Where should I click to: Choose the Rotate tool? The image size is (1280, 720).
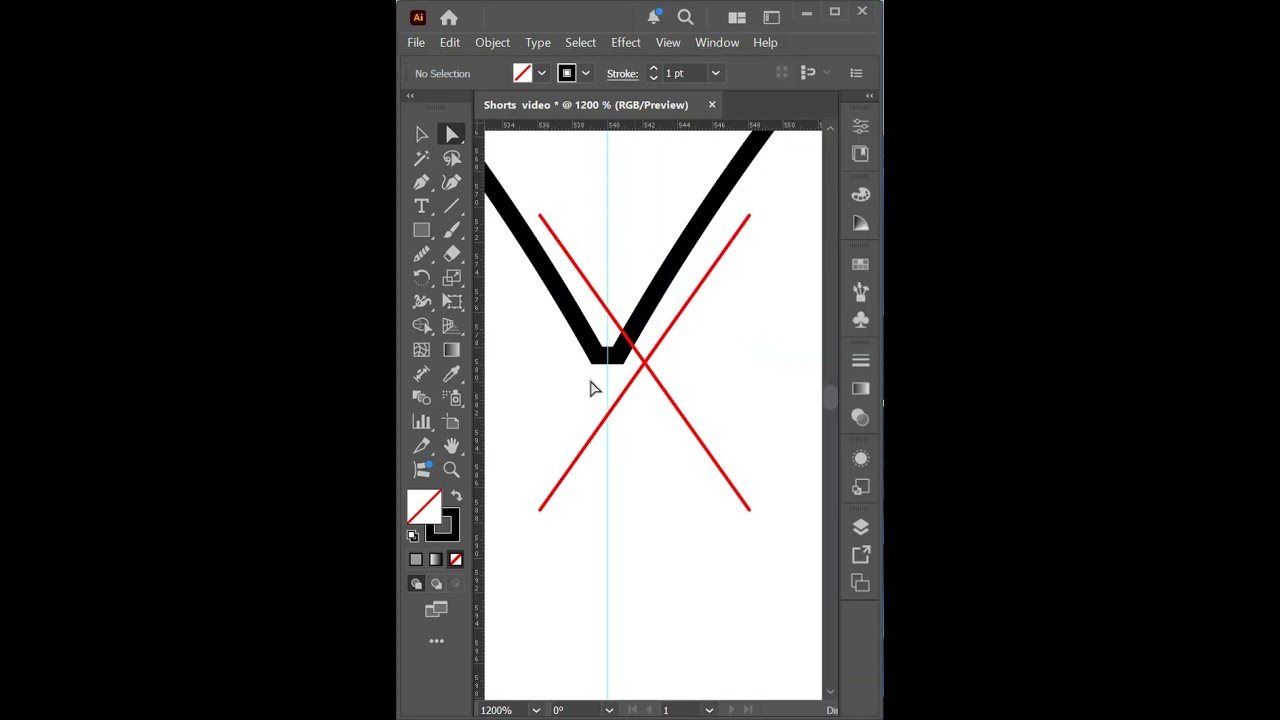tap(422, 278)
